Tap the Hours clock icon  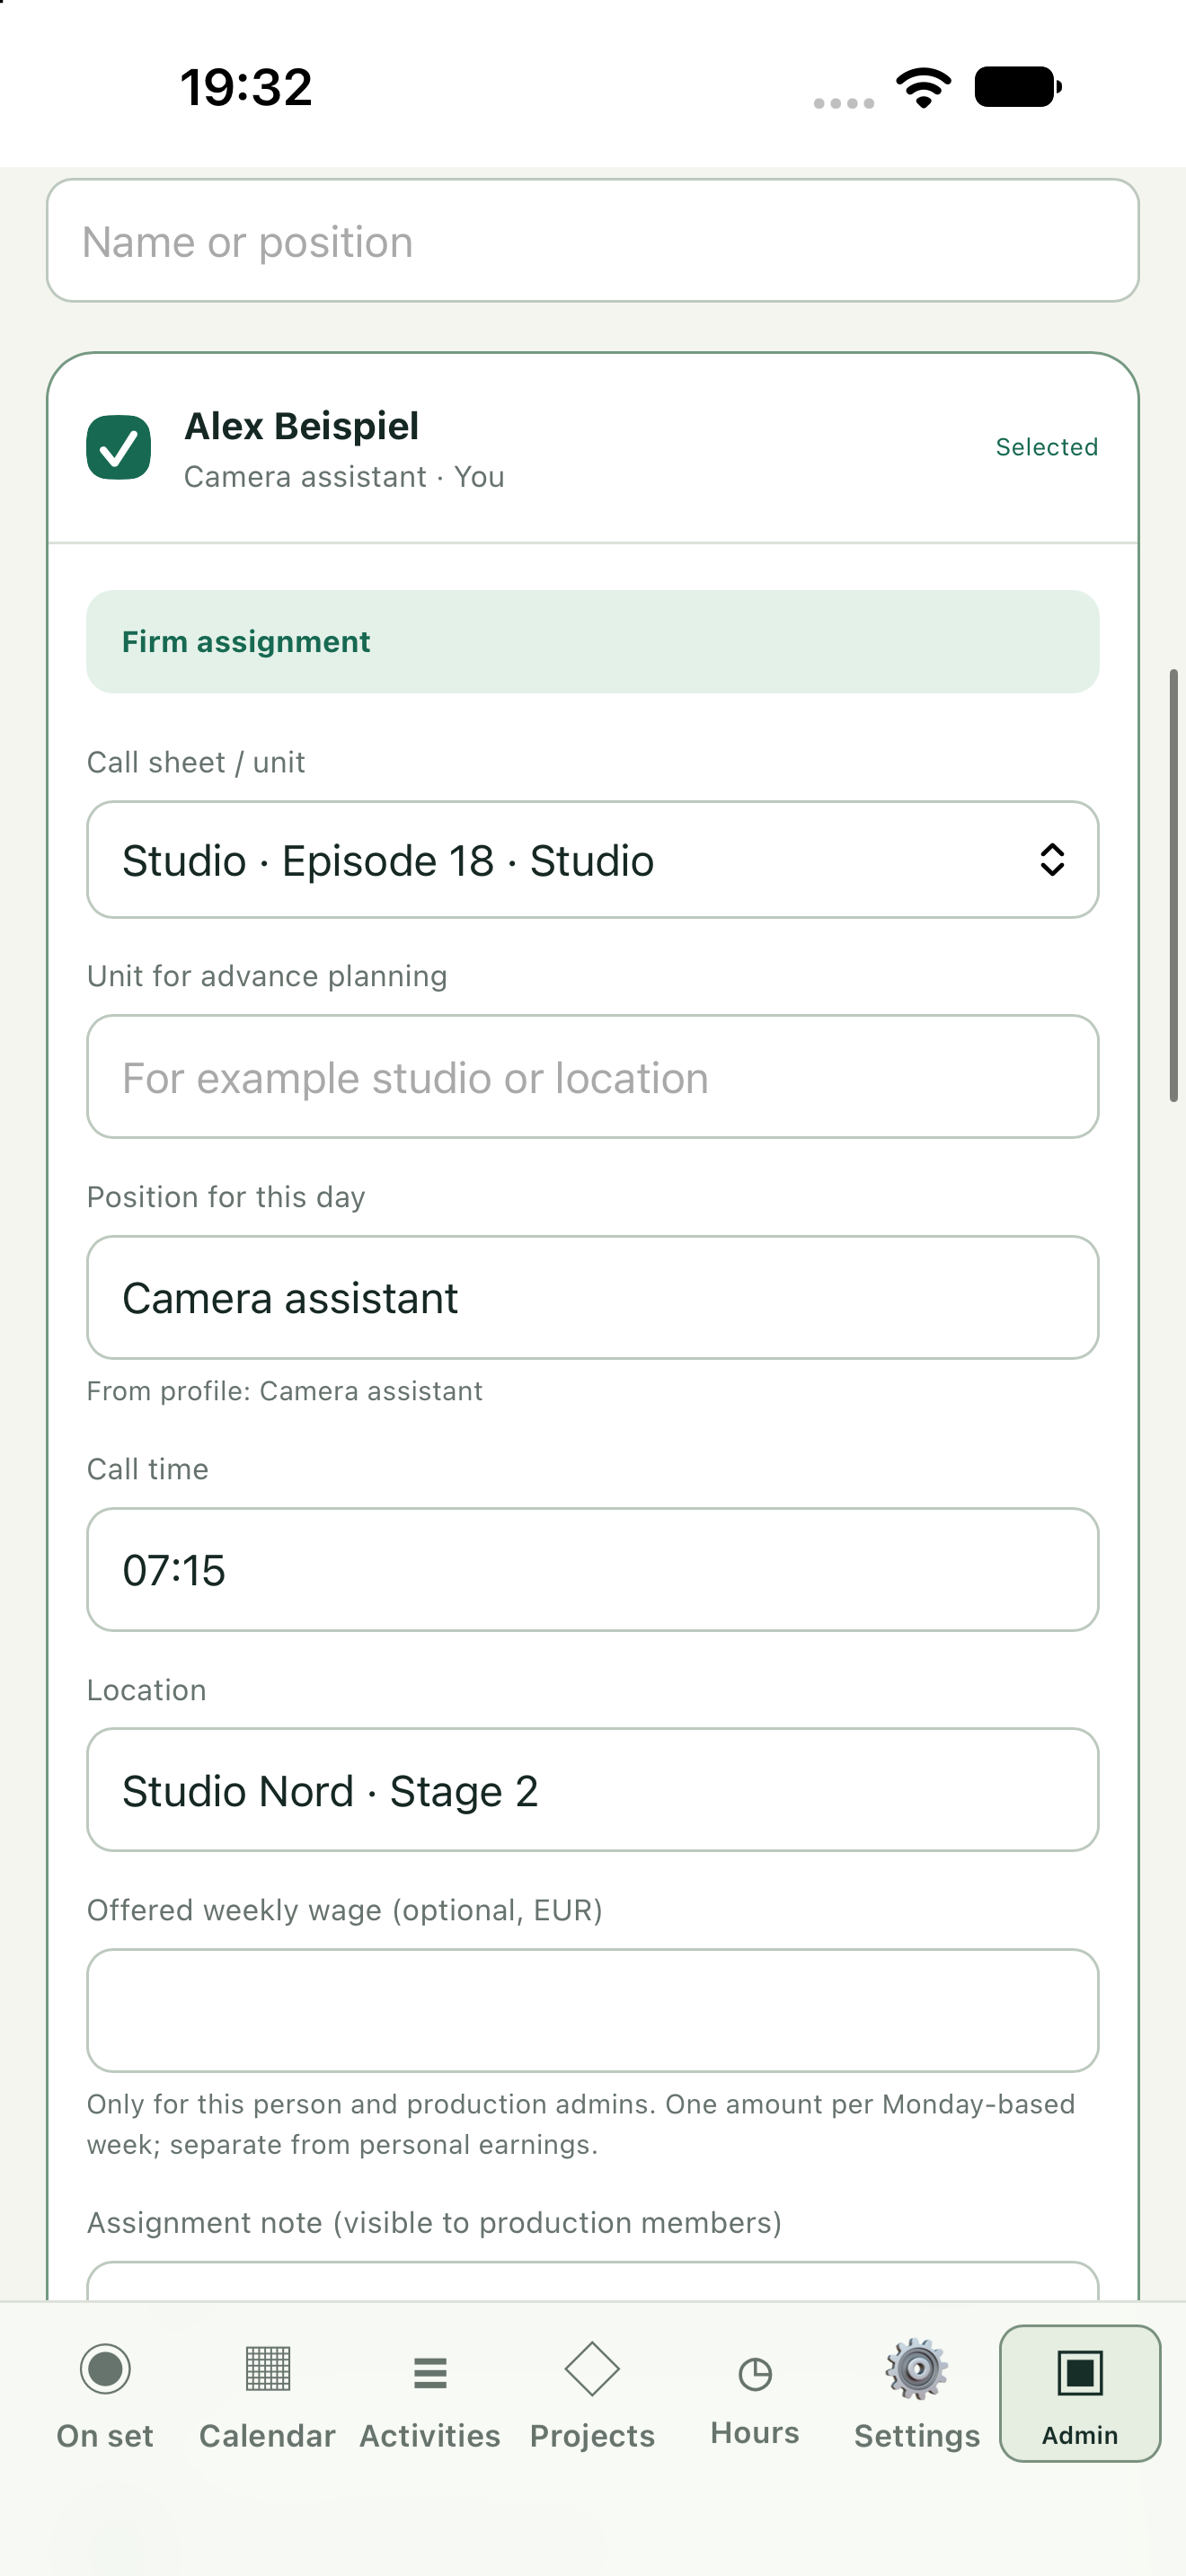pos(755,2373)
